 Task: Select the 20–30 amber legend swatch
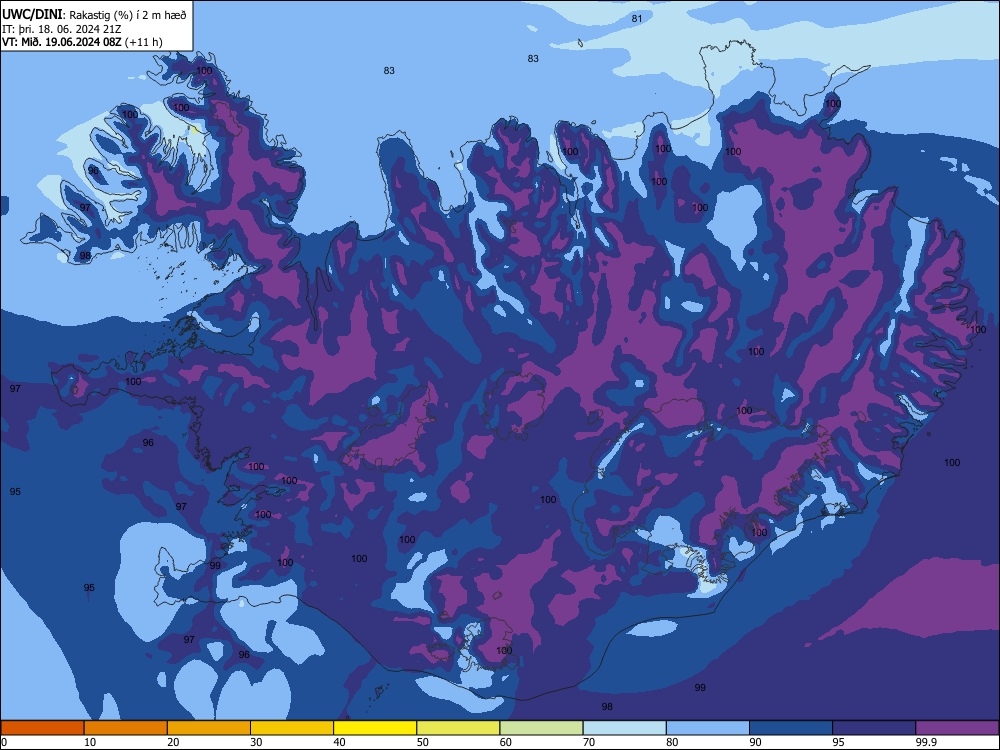pos(209,728)
